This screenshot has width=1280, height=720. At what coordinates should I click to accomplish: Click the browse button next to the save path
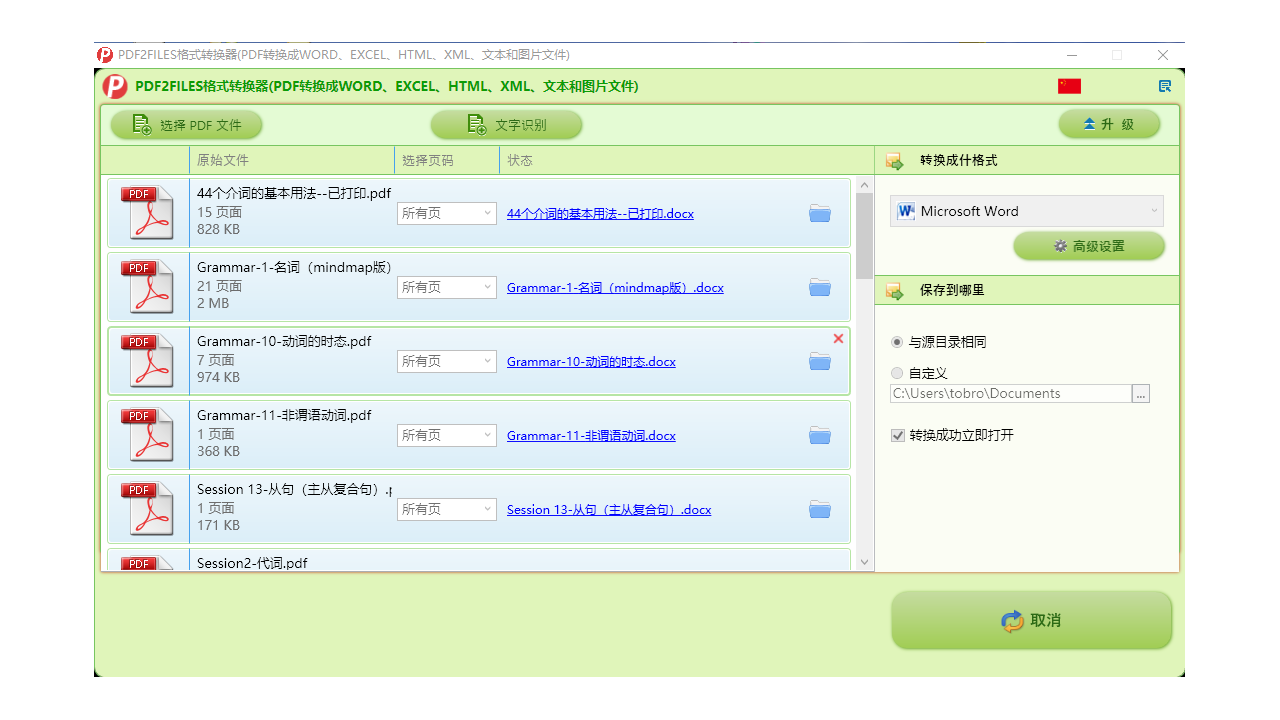pyautogui.click(x=1140, y=393)
